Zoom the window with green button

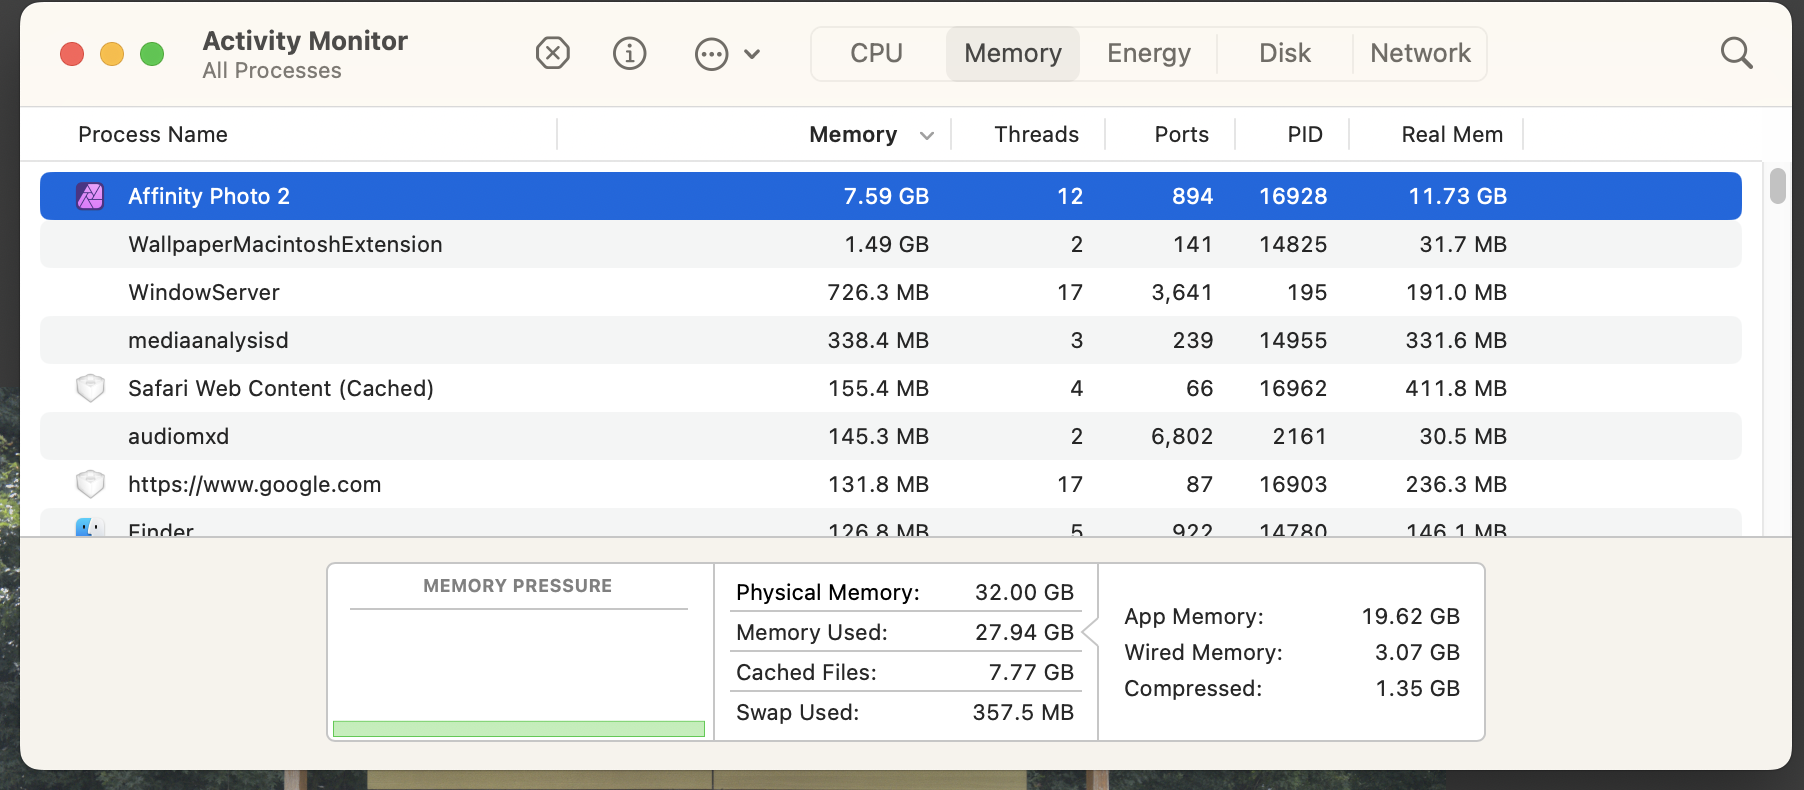[152, 54]
